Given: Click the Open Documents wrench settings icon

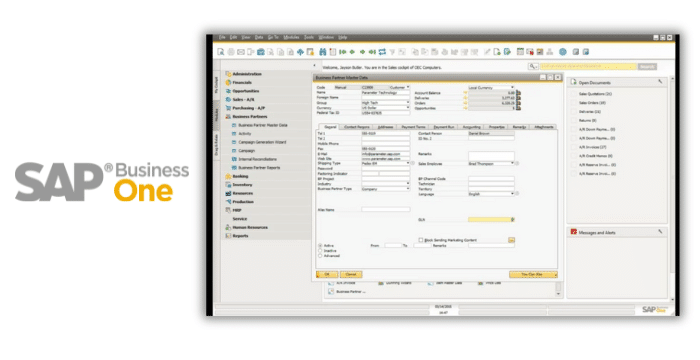Looking at the screenshot, I should point(660,82).
